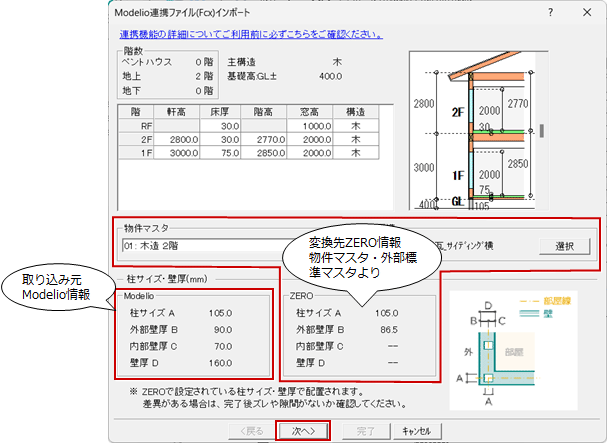The image size is (607, 443).
Task: Click the RF 窓高 cell 1000.0
Action: (310, 126)
